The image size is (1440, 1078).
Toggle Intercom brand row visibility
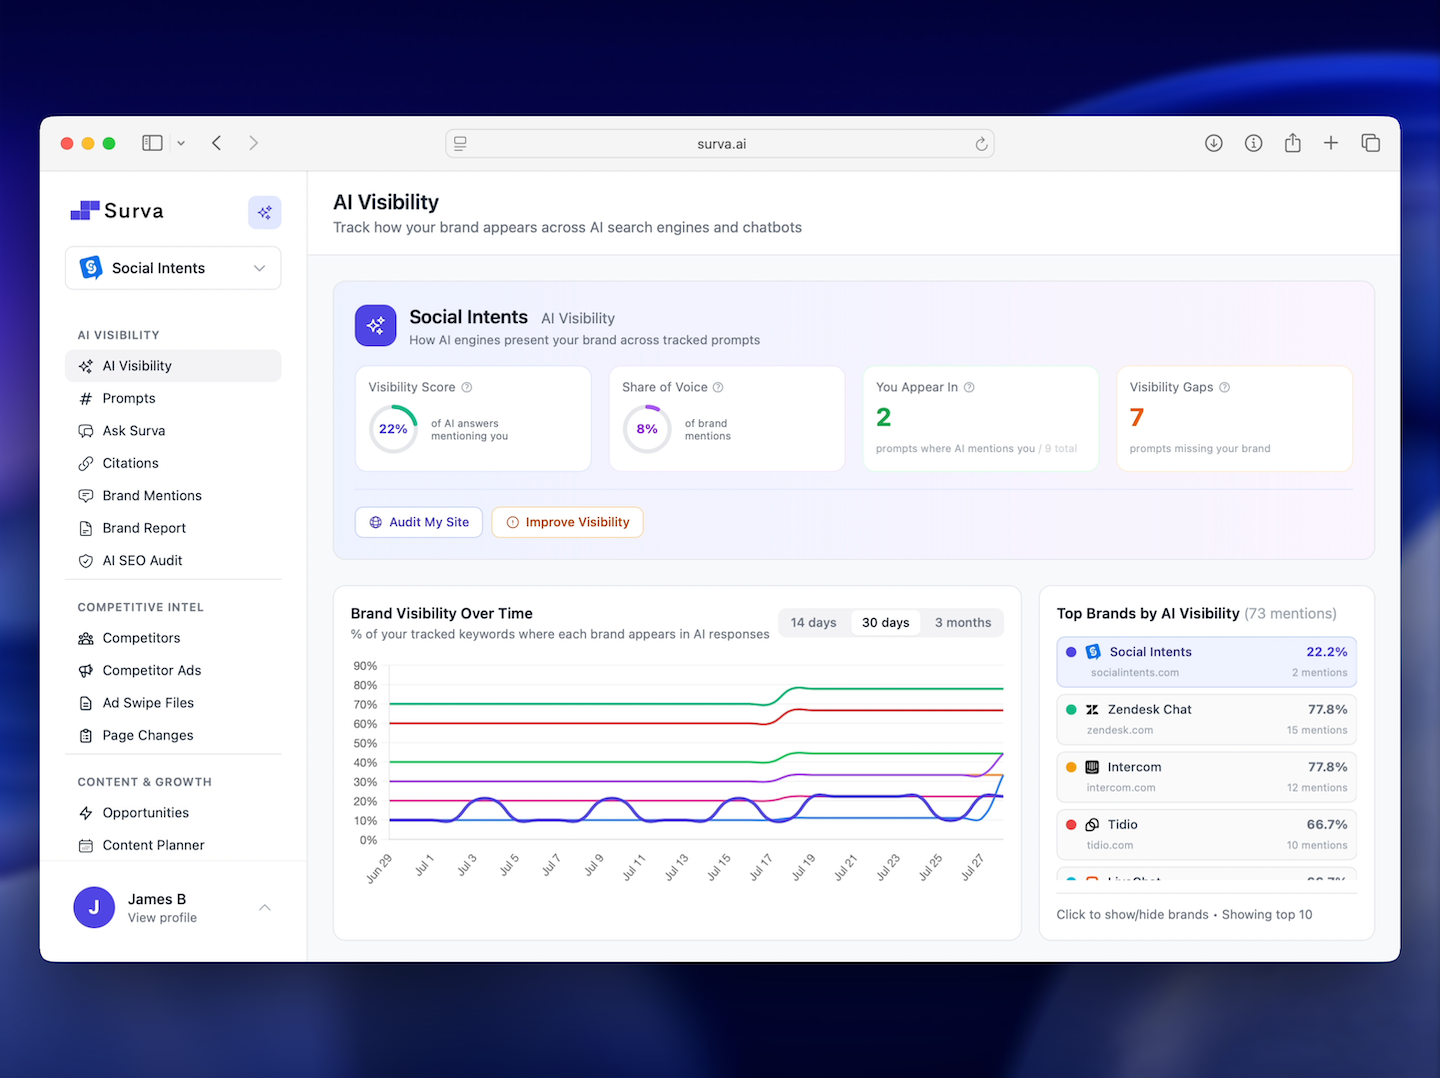click(x=1207, y=777)
